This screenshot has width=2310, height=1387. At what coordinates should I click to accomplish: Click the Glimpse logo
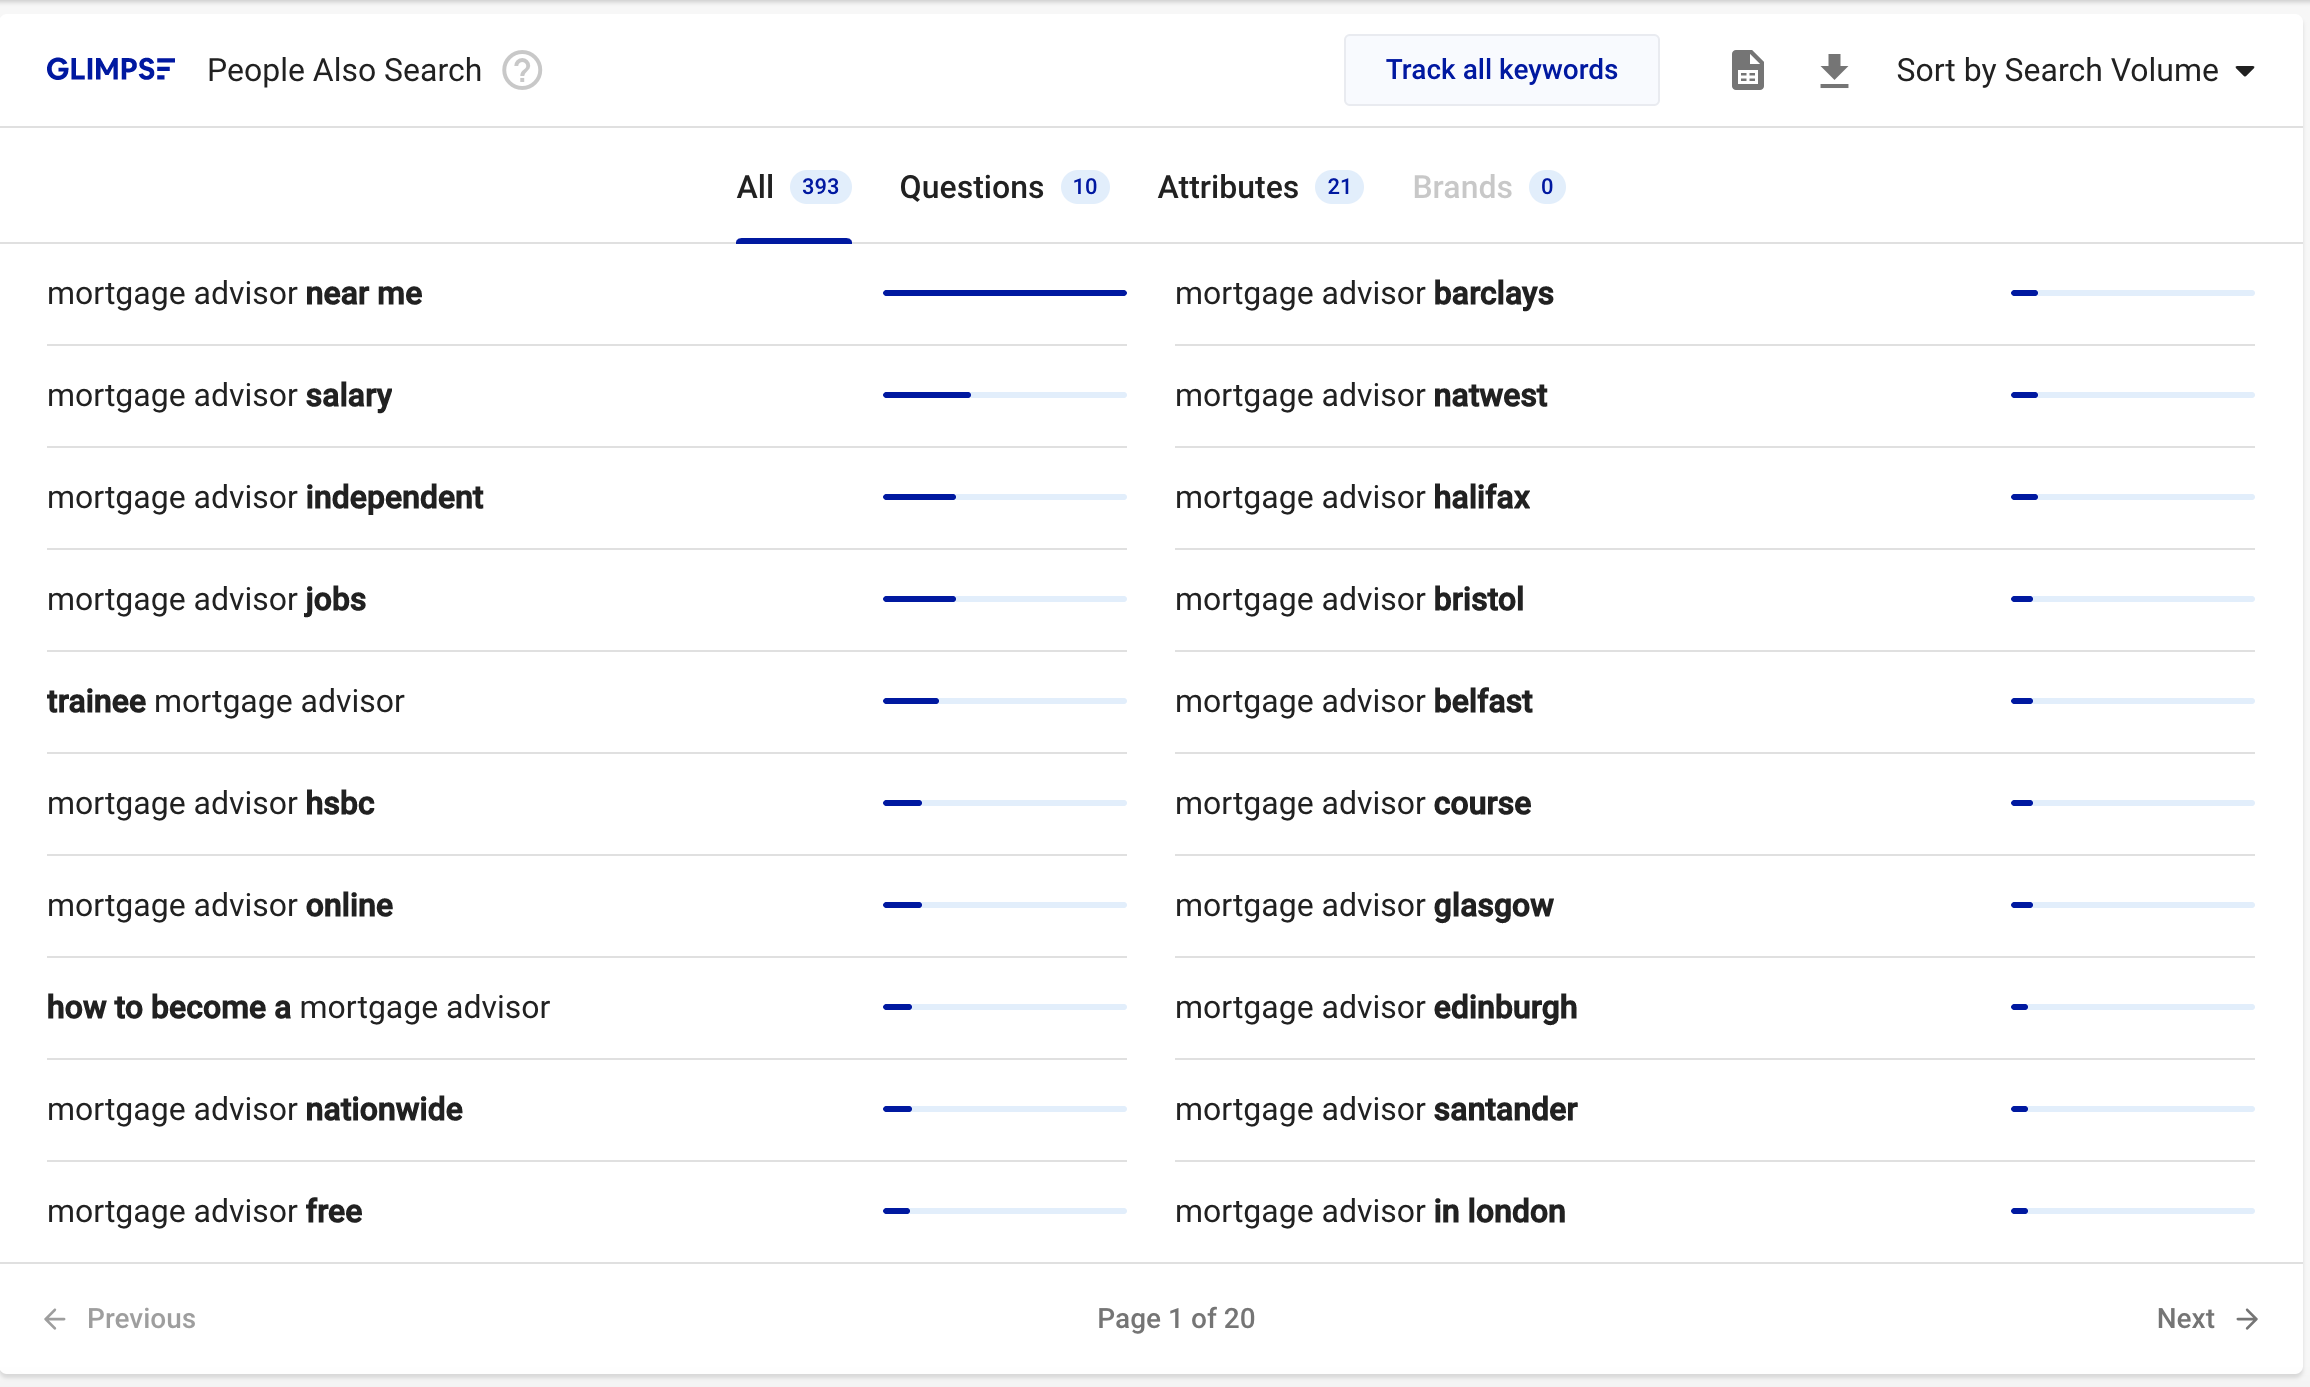click(110, 70)
